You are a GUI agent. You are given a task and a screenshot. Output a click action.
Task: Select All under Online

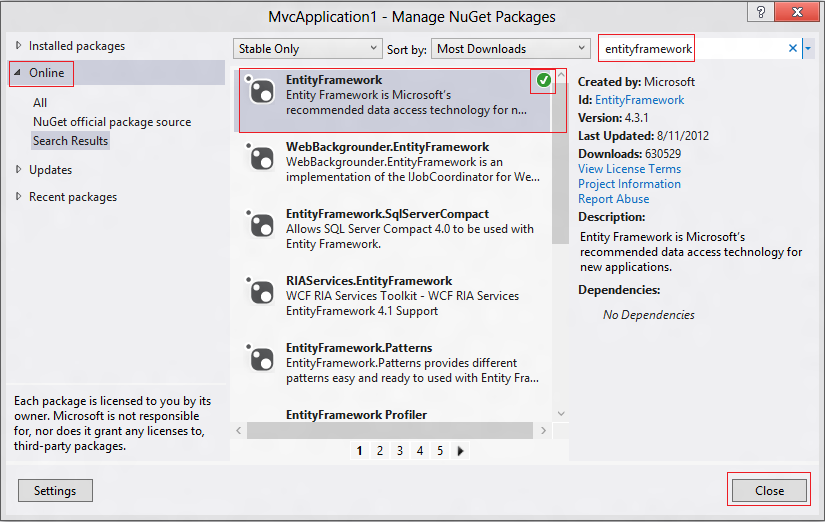coord(40,103)
